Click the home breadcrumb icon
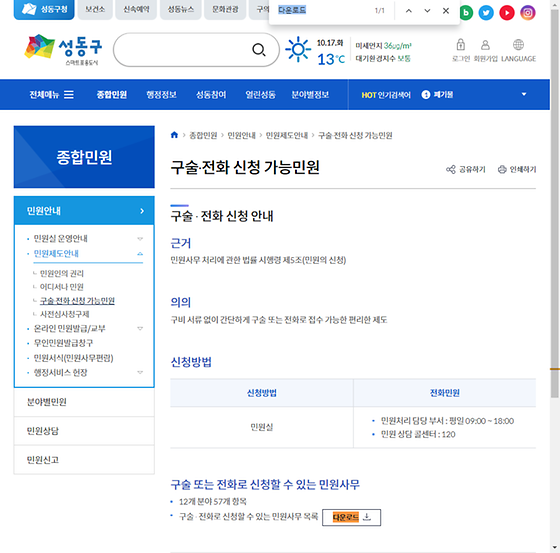This screenshot has width=560, height=553. click(174, 135)
